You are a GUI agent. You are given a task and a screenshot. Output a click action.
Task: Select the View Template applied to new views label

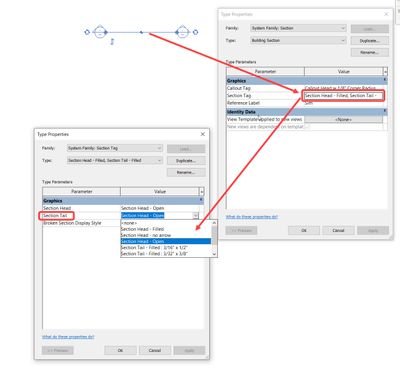point(265,119)
